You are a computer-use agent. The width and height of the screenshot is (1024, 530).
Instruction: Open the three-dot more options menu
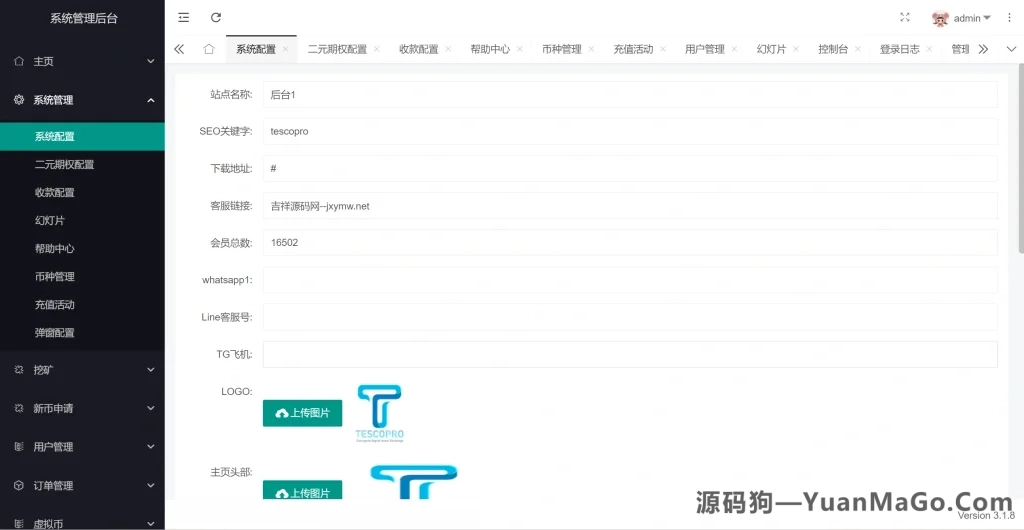click(1010, 18)
